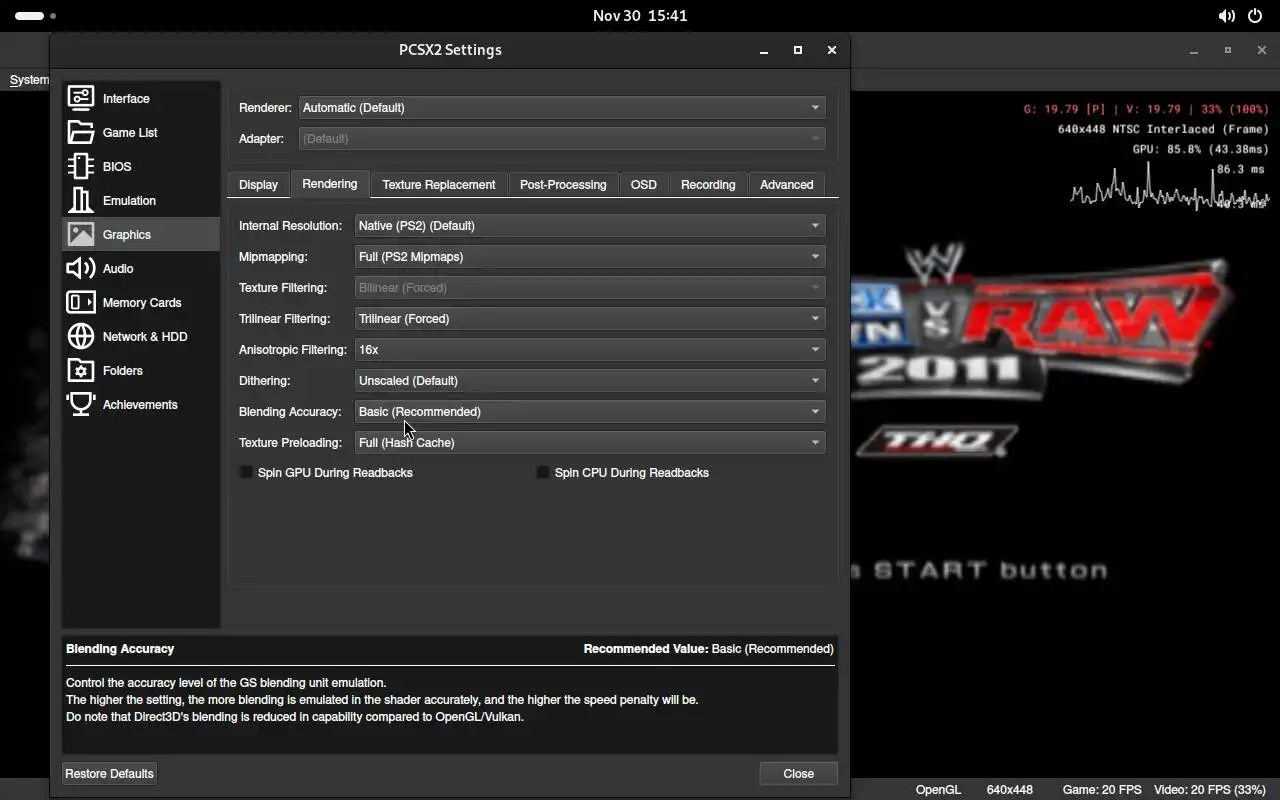This screenshot has height=800, width=1280.
Task: Open the OSD tab
Action: pyautogui.click(x=644, y=184)
